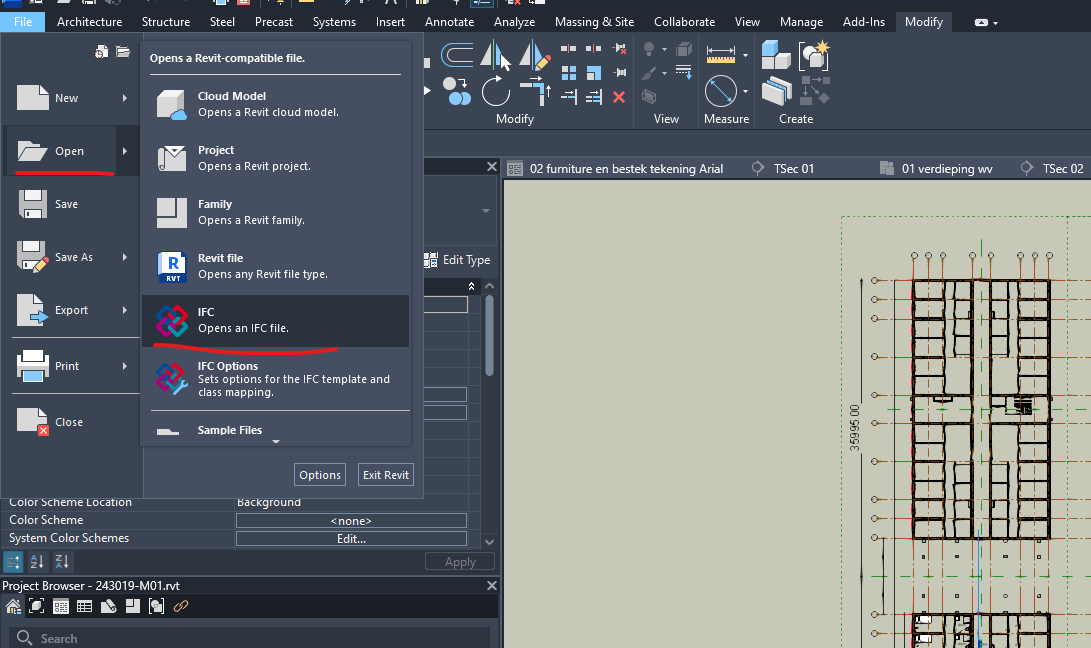This screenshot has height=648, width=1091.
Task: Select the Mirror Pick Axis tool
Action: click(x=493, y=56)
